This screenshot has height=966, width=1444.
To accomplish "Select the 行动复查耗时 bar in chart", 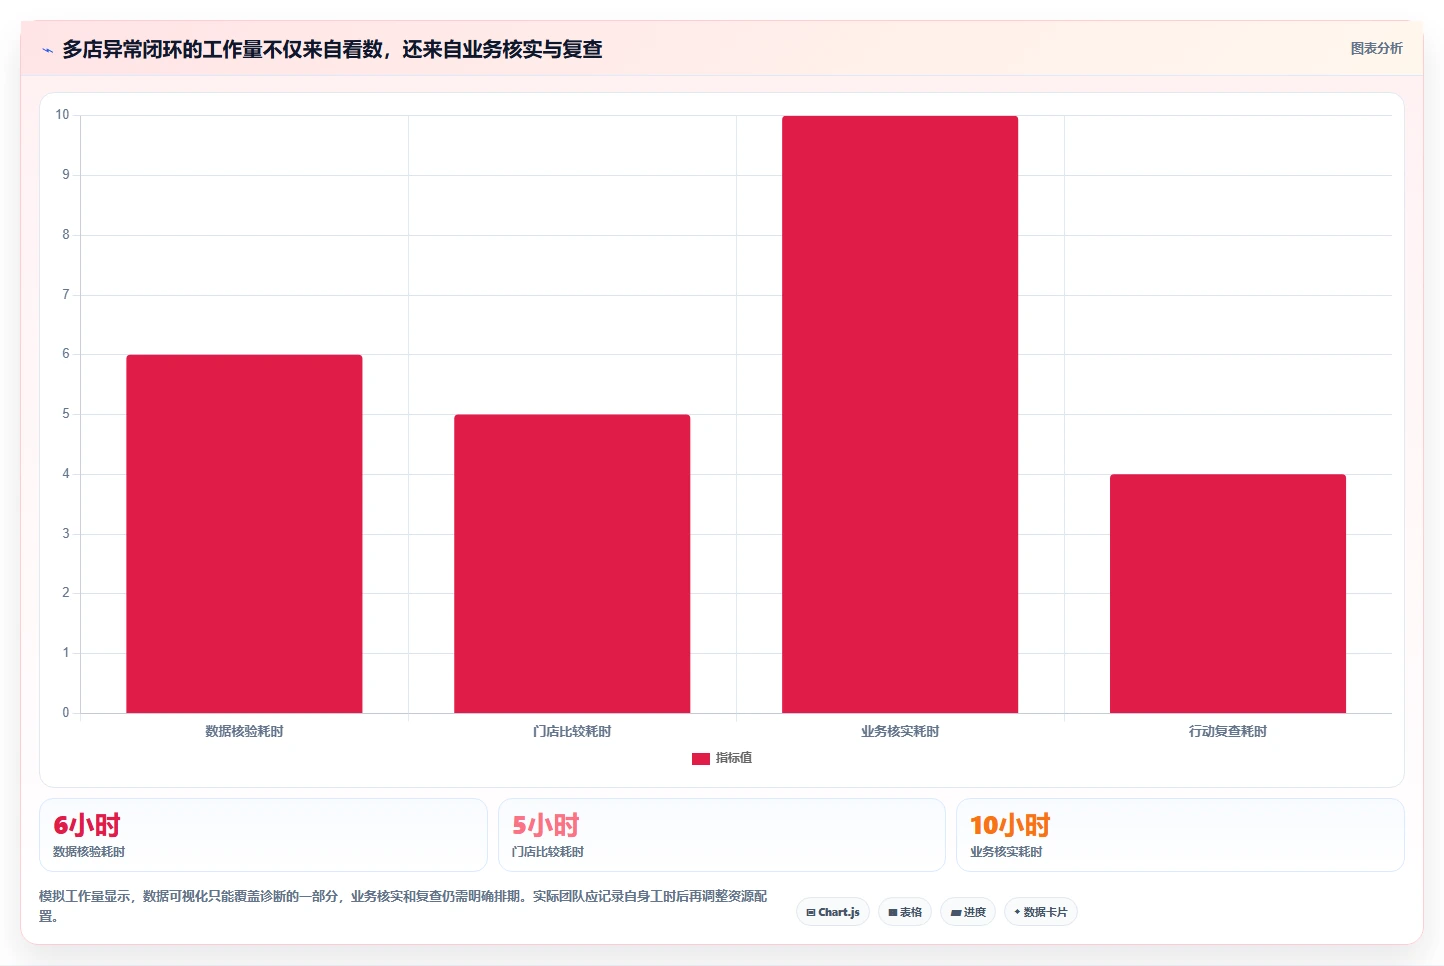I will [1228, 594].
